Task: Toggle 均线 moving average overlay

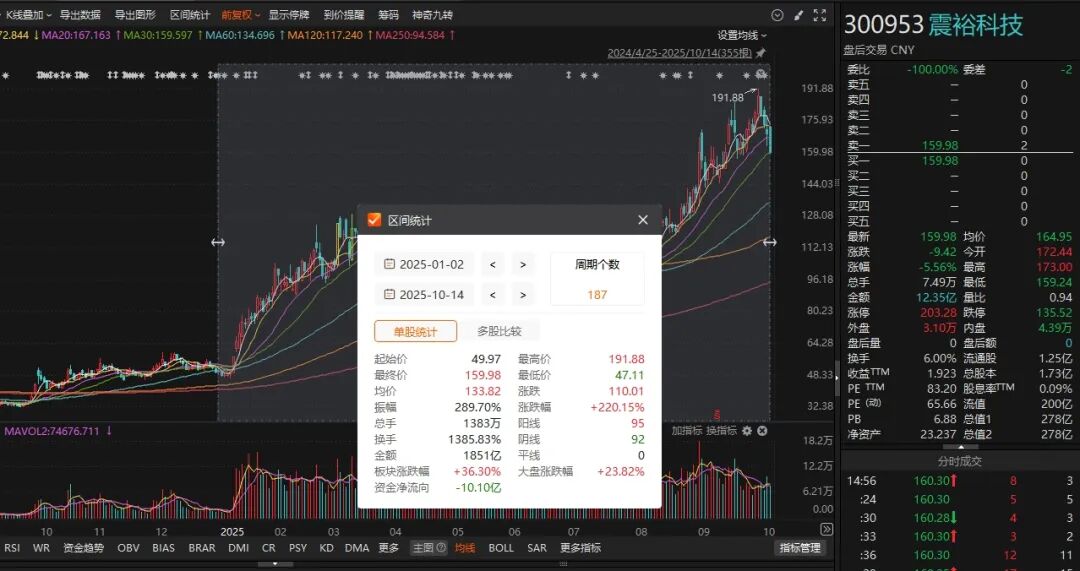Action: [x=465, y=548]
